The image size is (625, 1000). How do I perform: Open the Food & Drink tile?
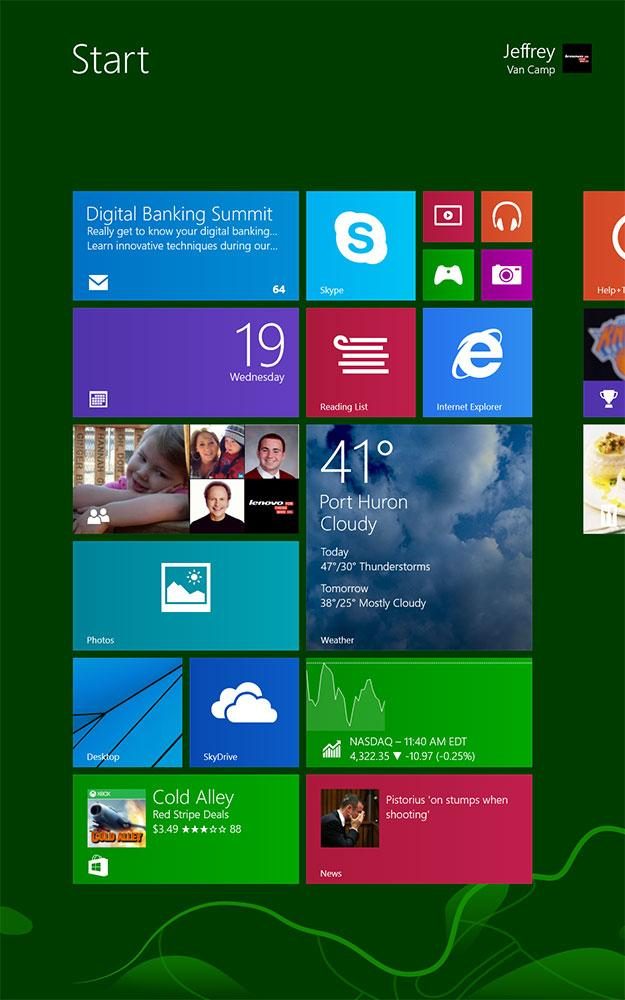pos(604,479)
